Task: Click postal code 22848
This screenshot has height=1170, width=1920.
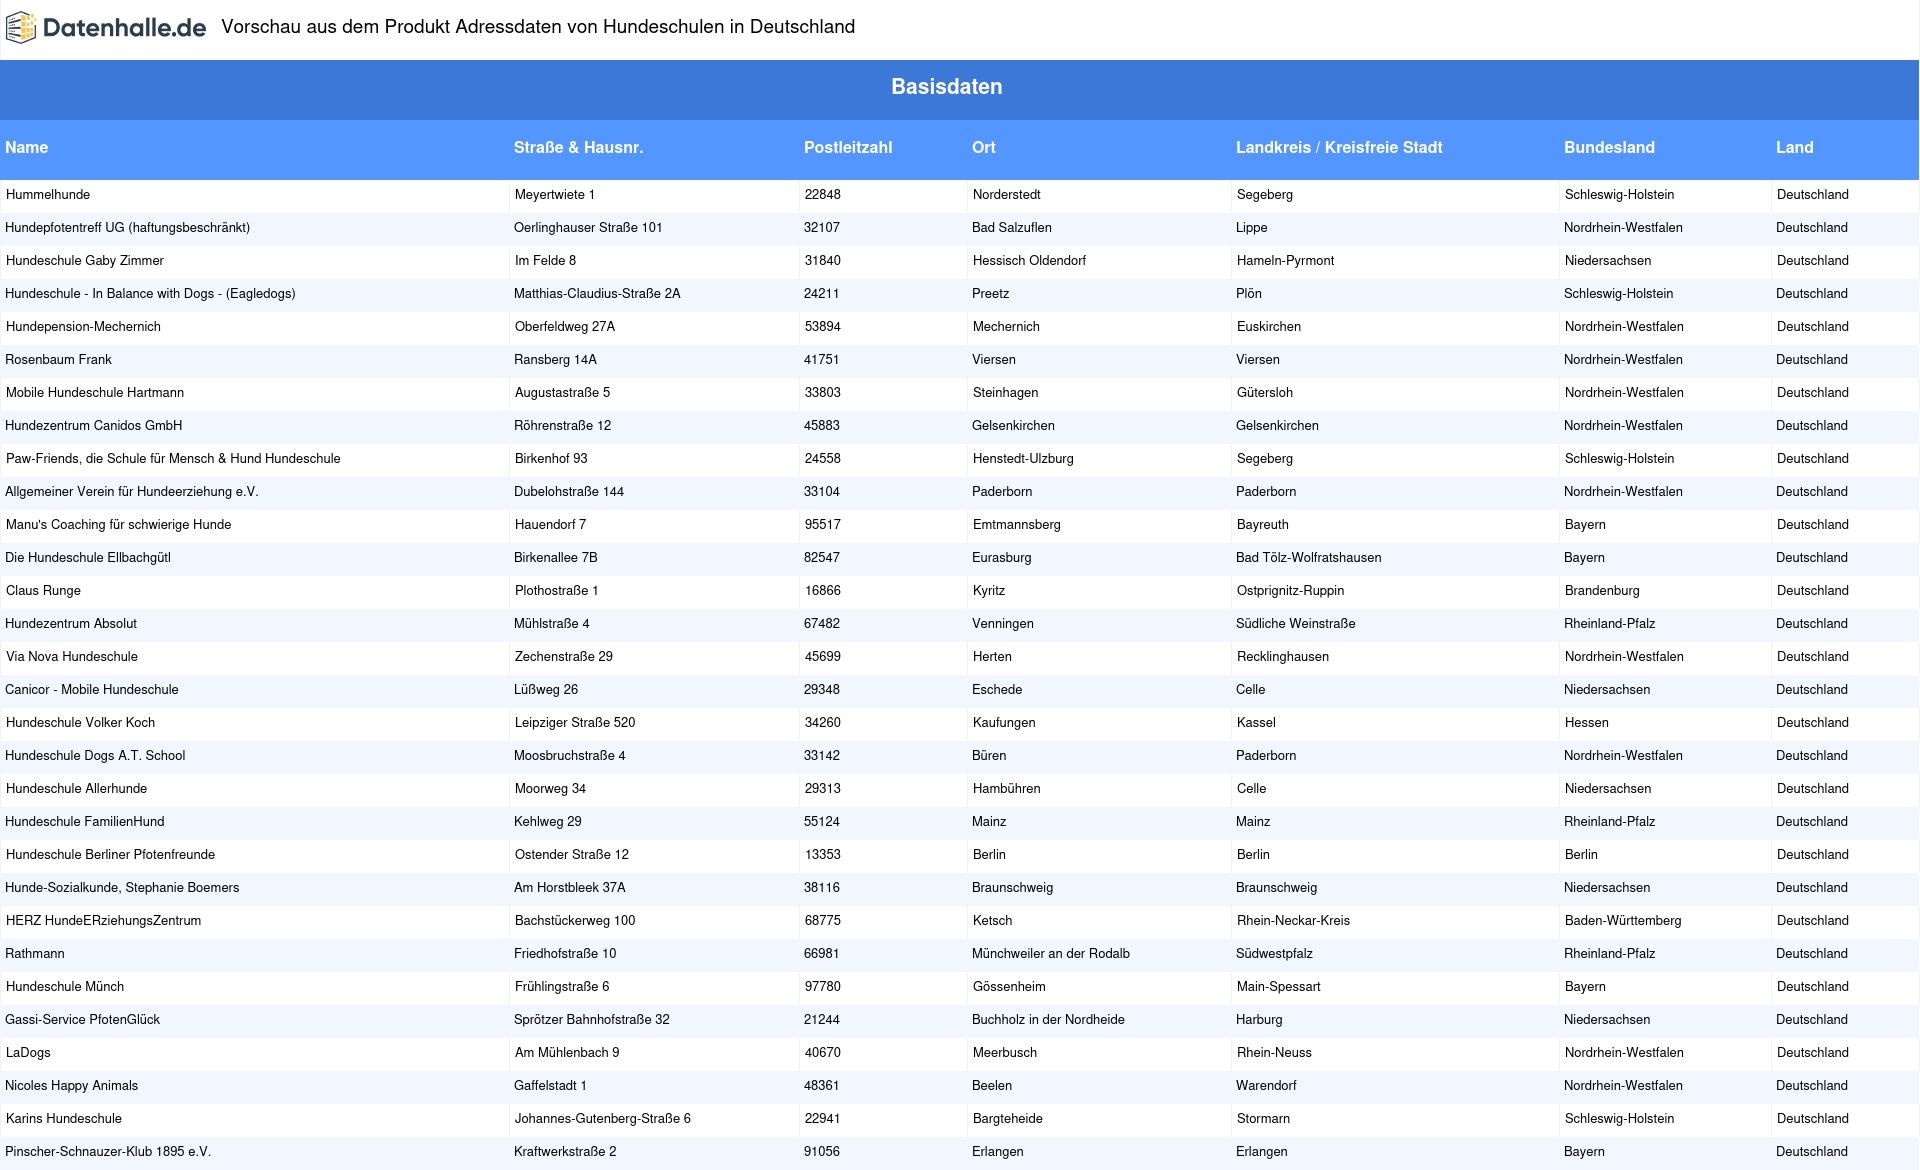Action: click(x=823, y=195)
